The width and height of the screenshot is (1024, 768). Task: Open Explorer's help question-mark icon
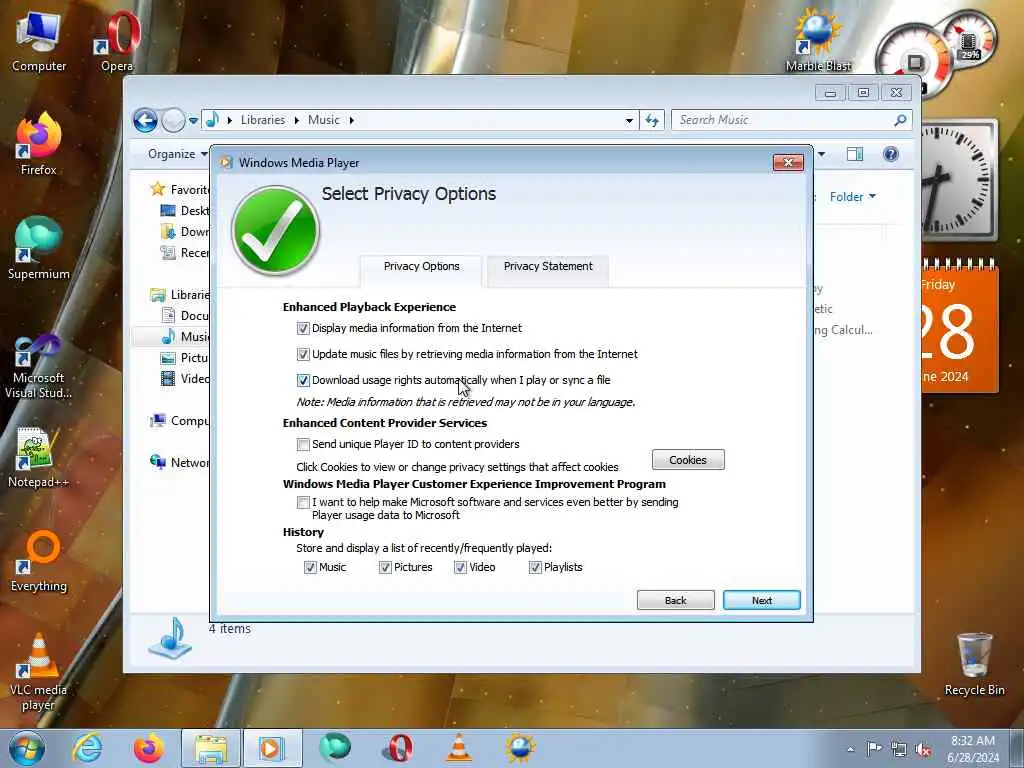891,154
